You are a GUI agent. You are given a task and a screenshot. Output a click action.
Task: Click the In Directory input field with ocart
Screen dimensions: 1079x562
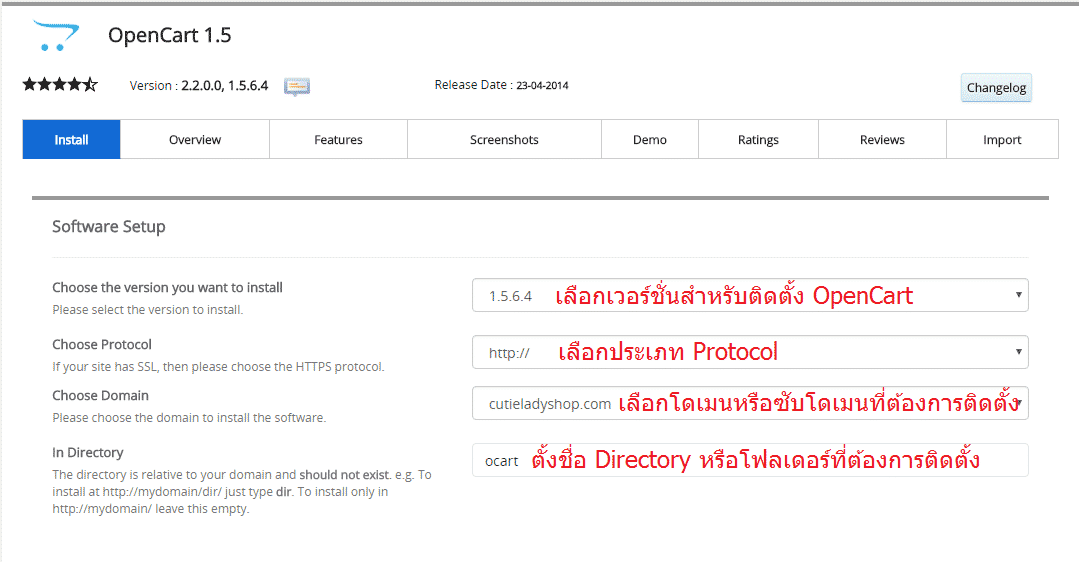click(x=750, y=460)
